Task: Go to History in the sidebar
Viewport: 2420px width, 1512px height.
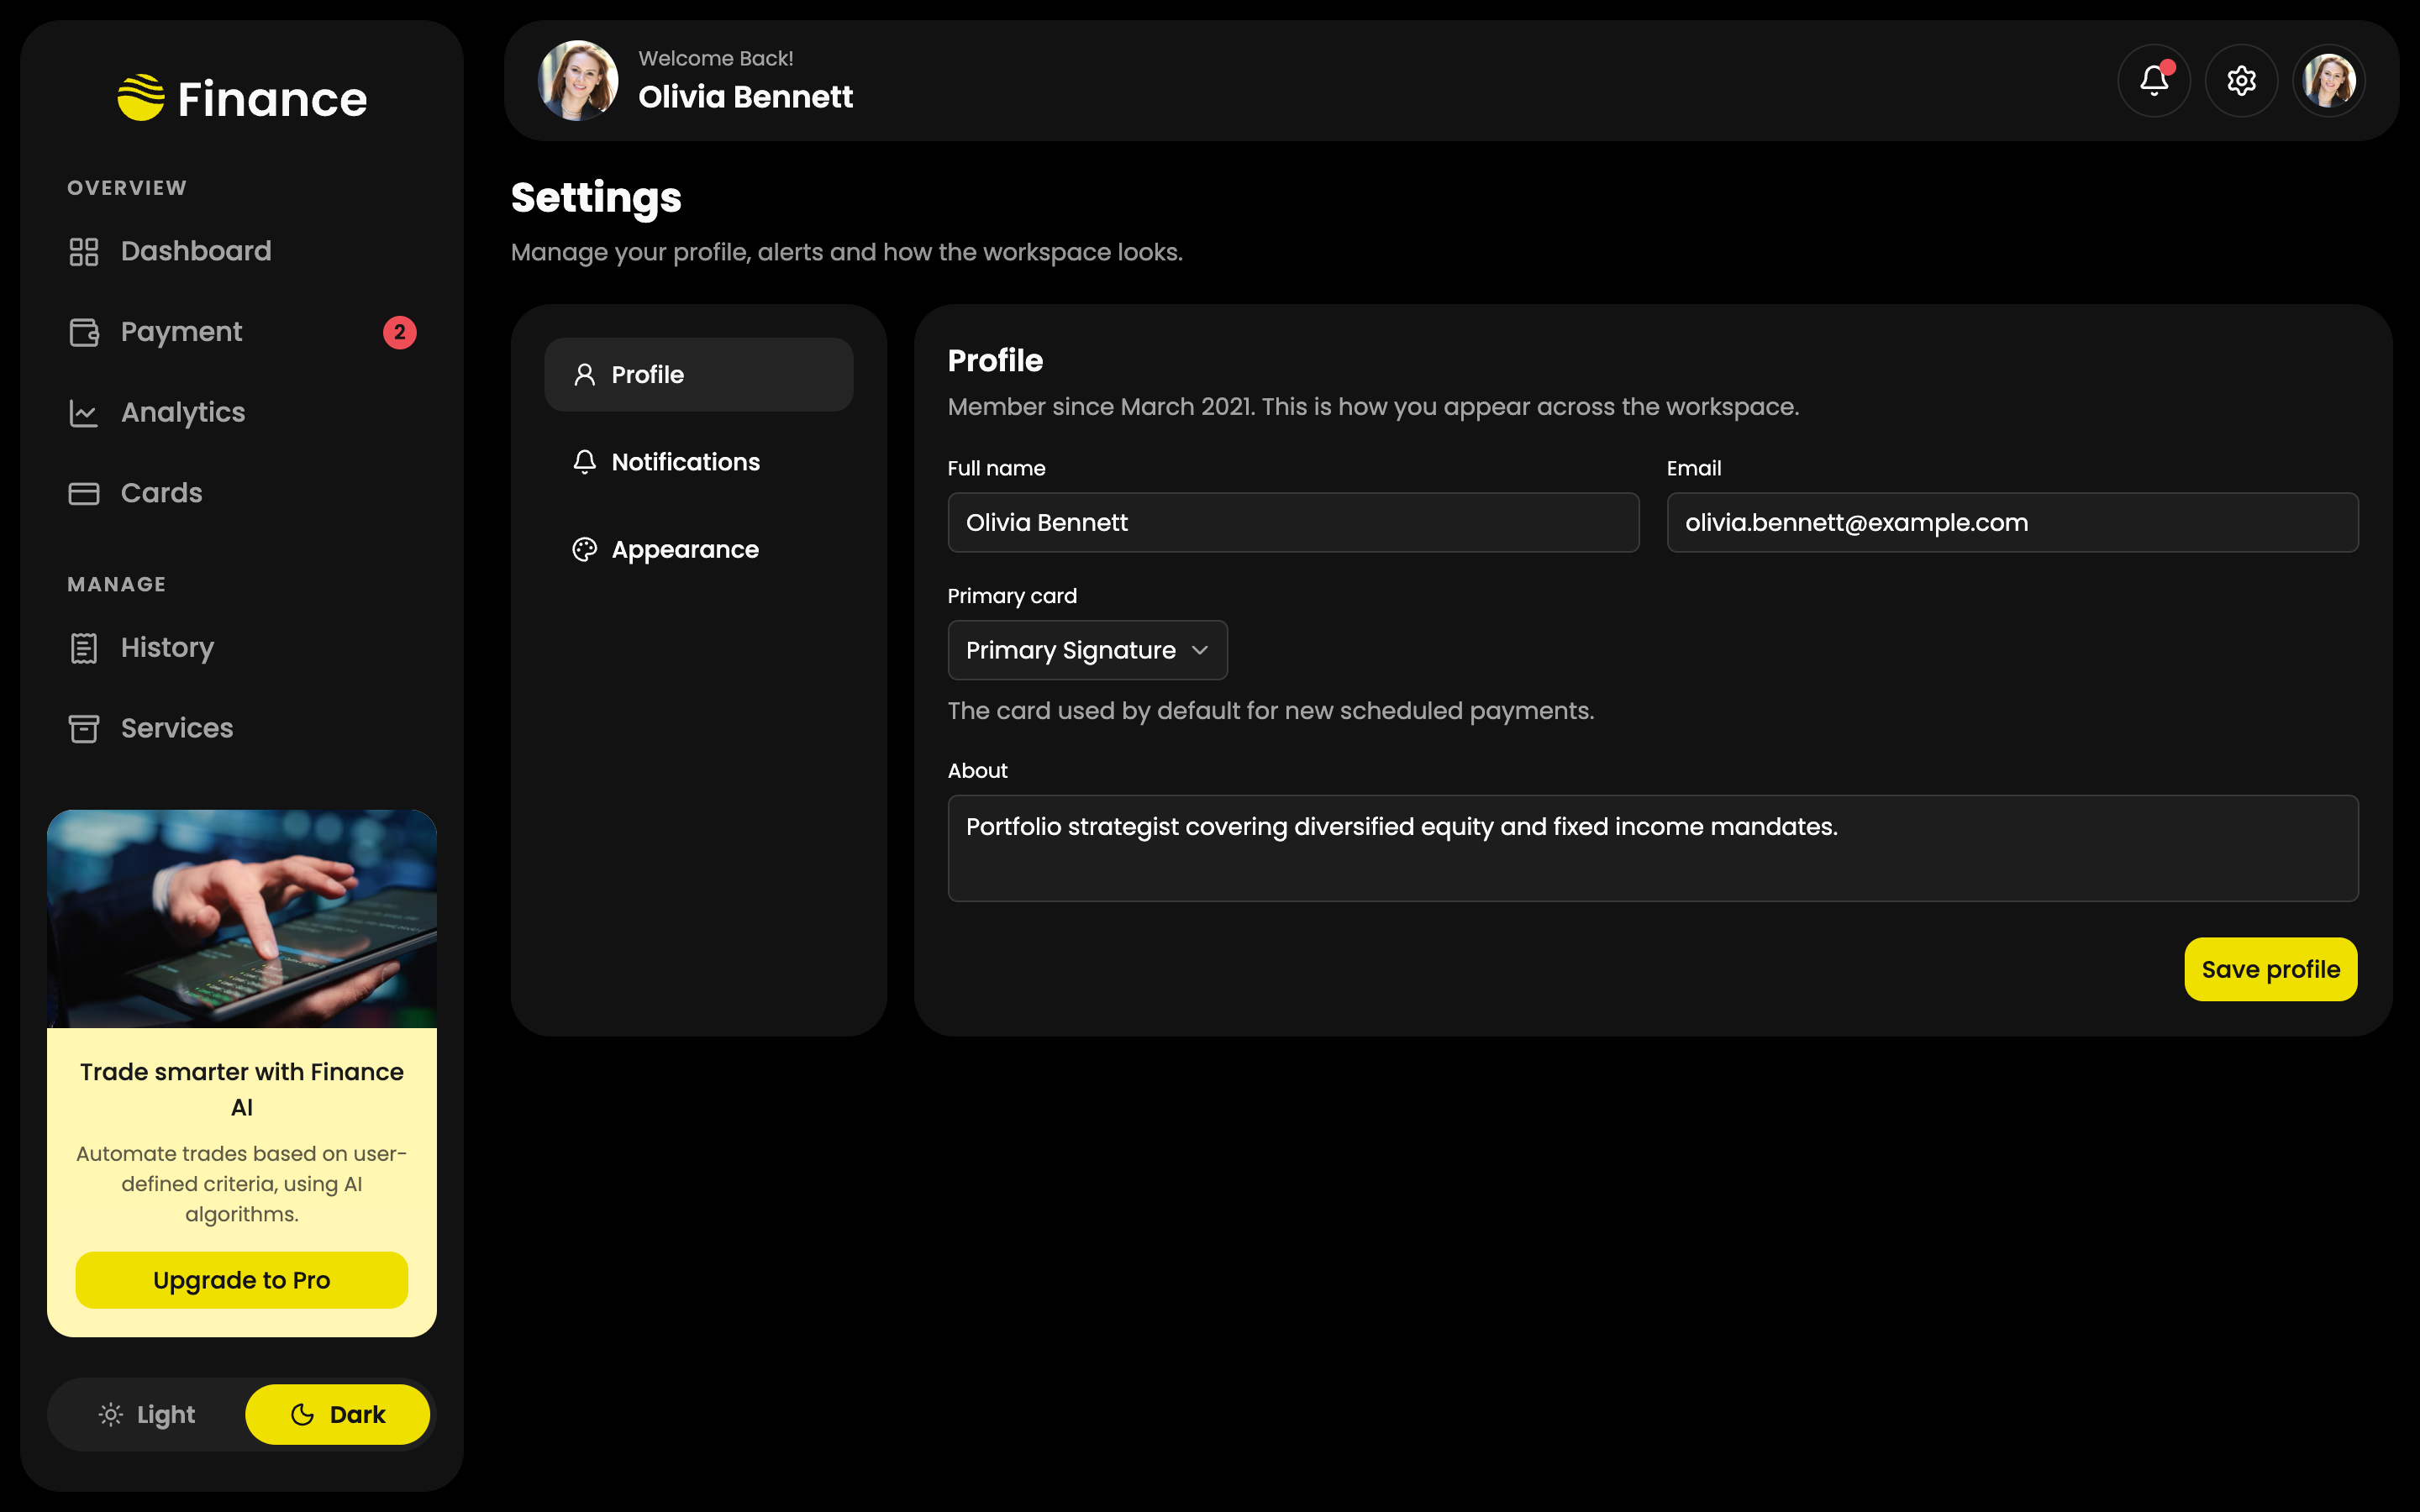Action: point(242,648)
